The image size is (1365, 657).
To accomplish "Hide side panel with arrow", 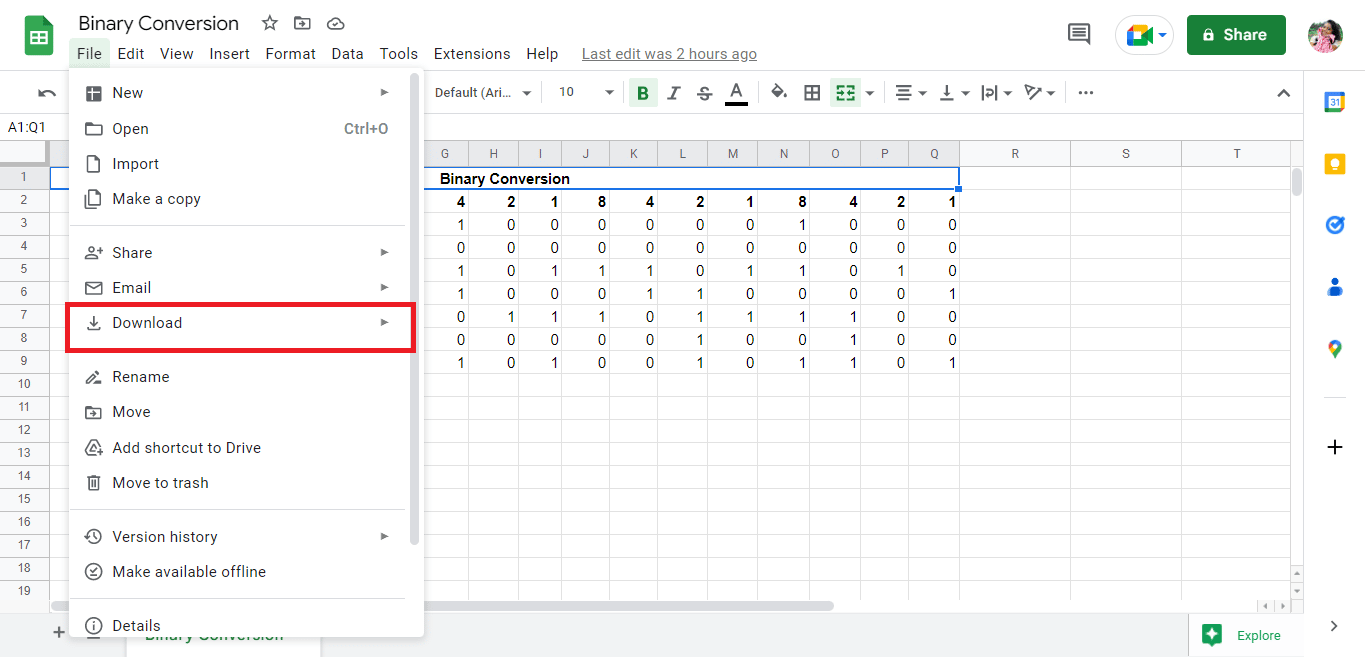I will [1334, 626].
